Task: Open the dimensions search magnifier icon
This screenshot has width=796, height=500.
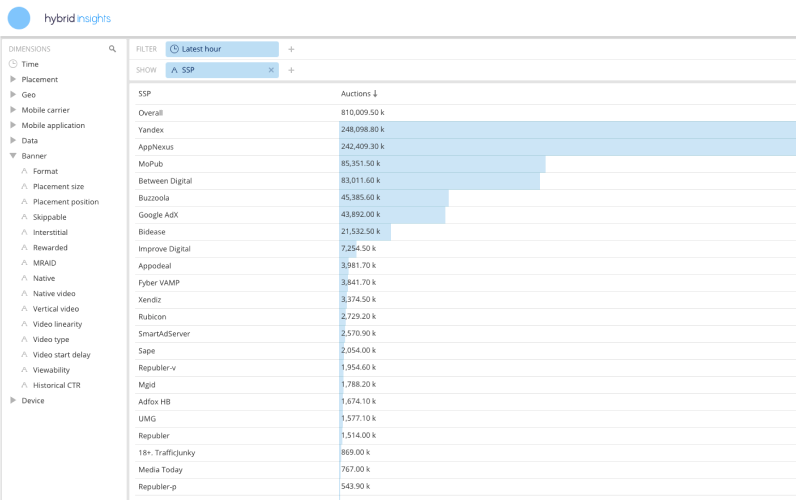Action: (x=112, y=49)
